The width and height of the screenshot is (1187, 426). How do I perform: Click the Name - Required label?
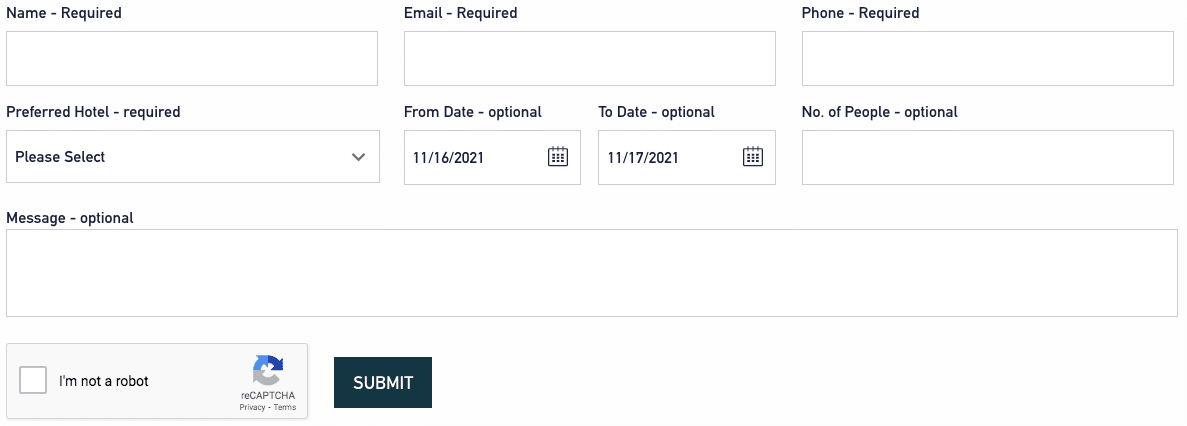pyautogui.click(x=64, y=13)
